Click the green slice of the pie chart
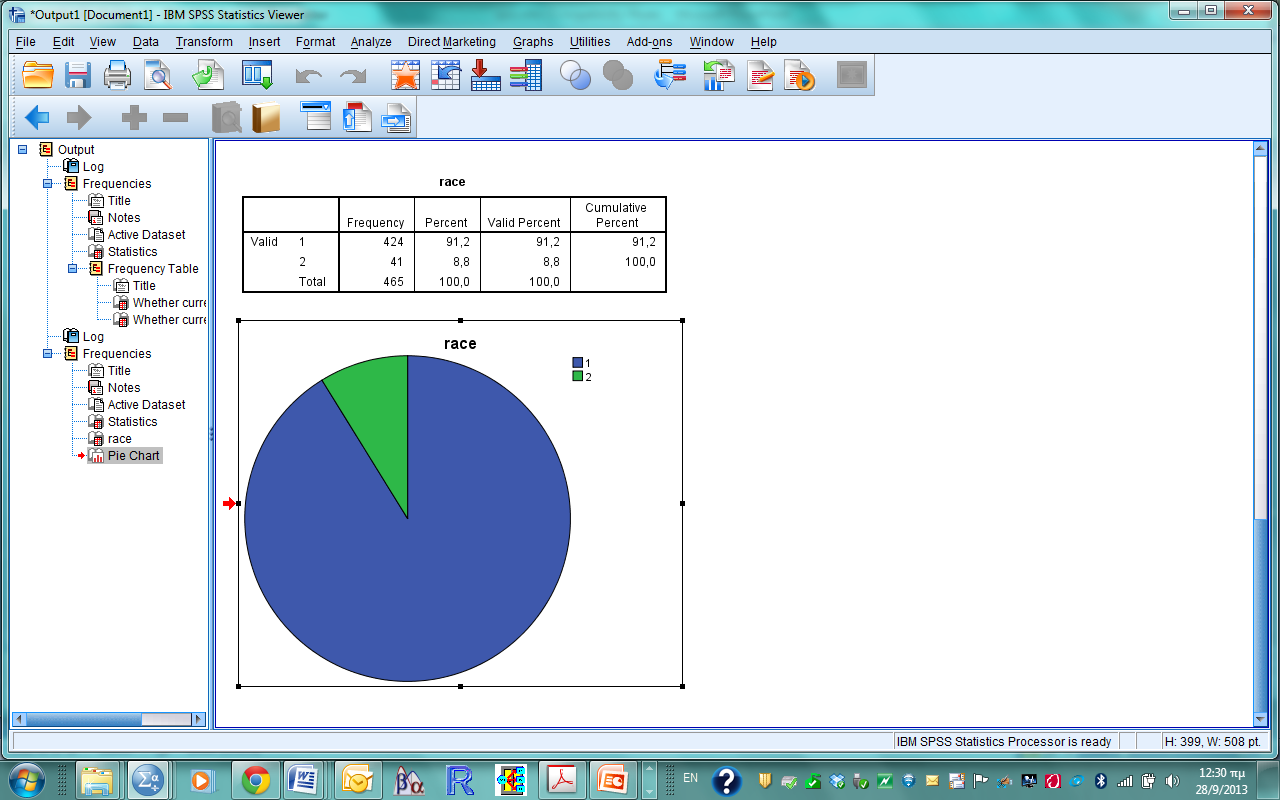 pos(375,415)
